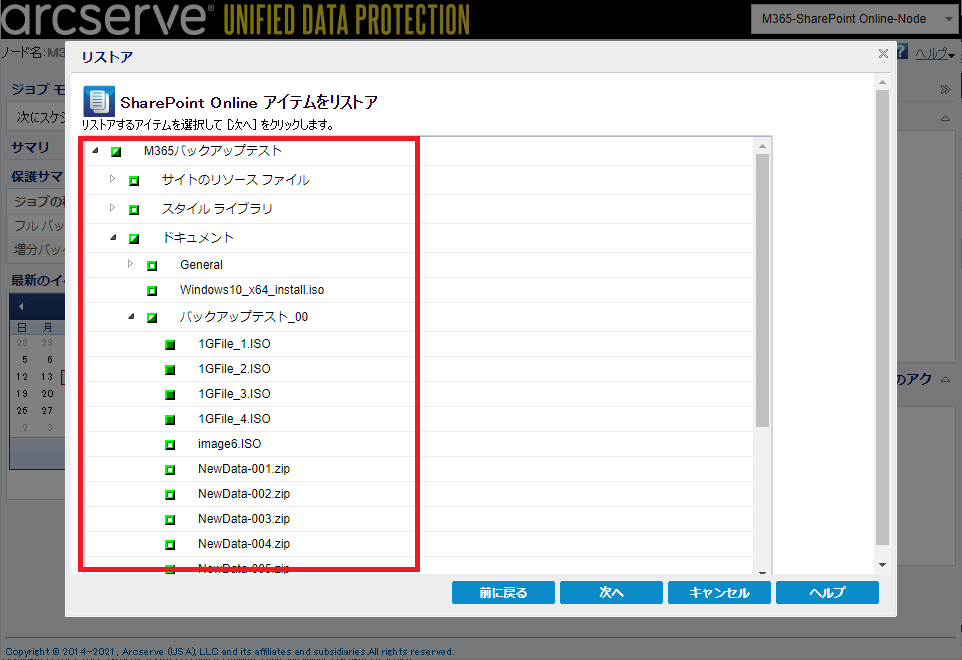Toggle checkbox for General folder
This screenshot has width=962, height=660.
point(152,266)
